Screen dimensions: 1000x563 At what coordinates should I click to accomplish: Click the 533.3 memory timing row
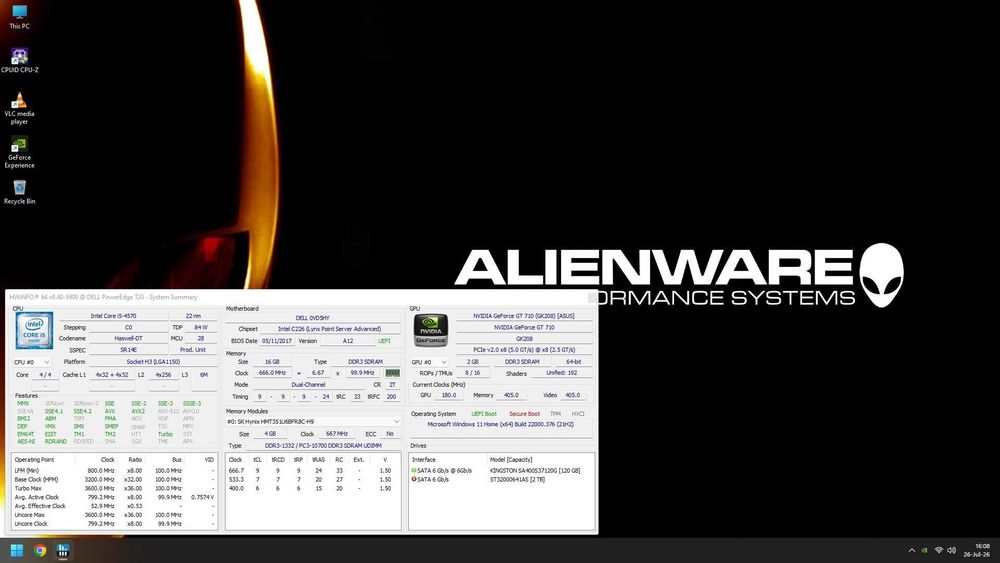[313, 479]
